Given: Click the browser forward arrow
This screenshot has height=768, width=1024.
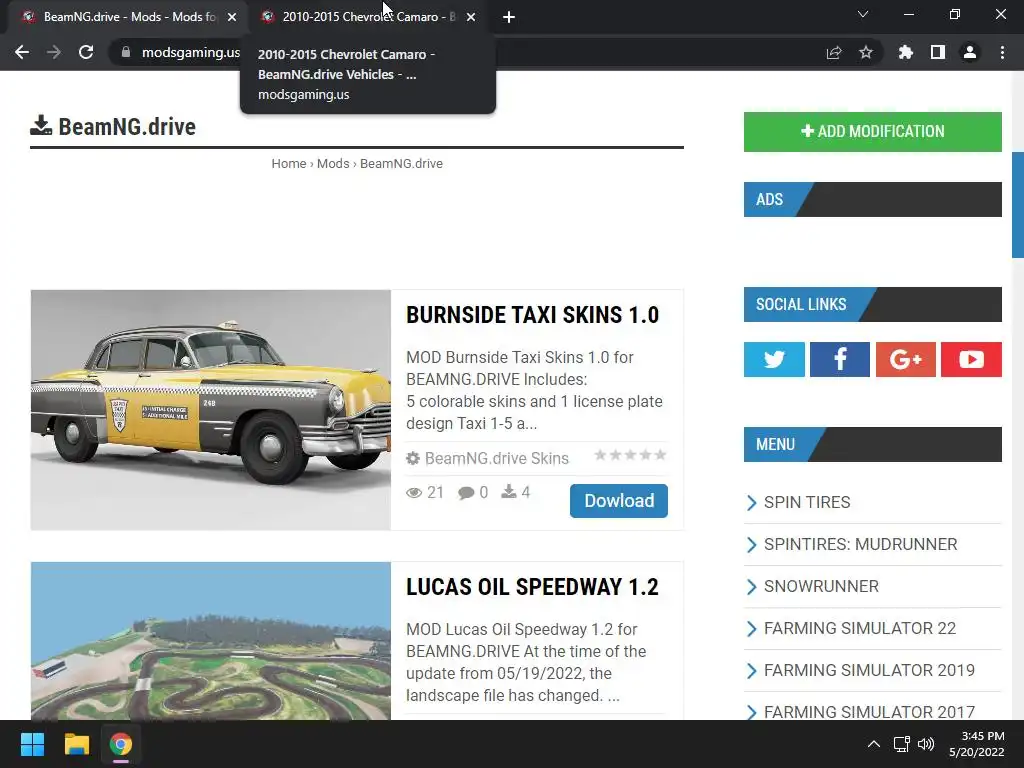Looking at the screenshot, I should point(54,52).
